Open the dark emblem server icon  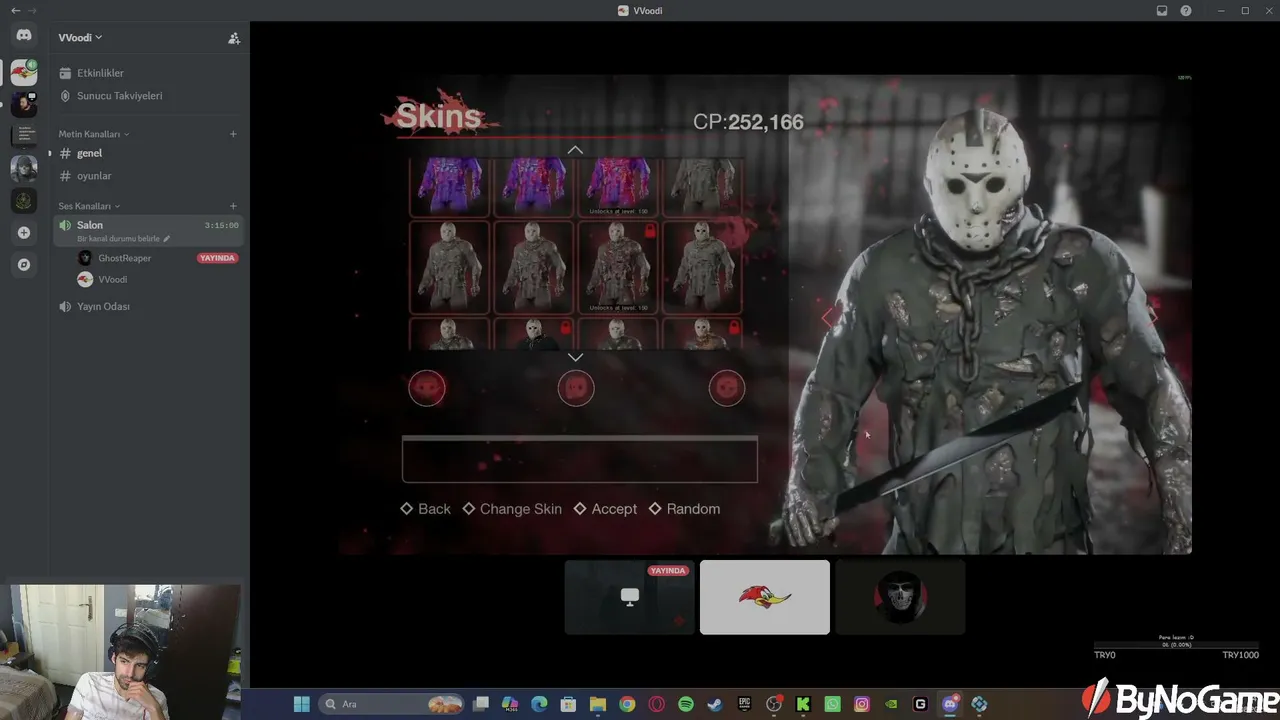pyautogui.click(x=24, y=200)
